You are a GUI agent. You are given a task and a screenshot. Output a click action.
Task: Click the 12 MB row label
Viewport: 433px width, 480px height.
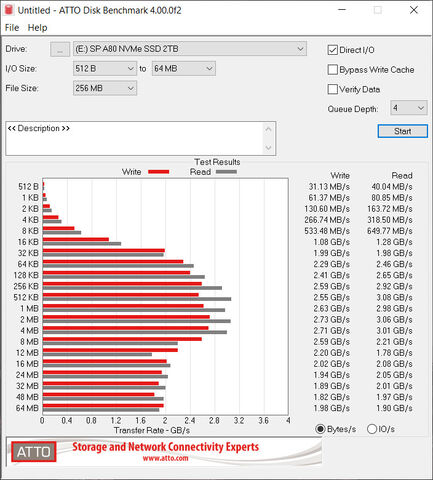point(27,353)
